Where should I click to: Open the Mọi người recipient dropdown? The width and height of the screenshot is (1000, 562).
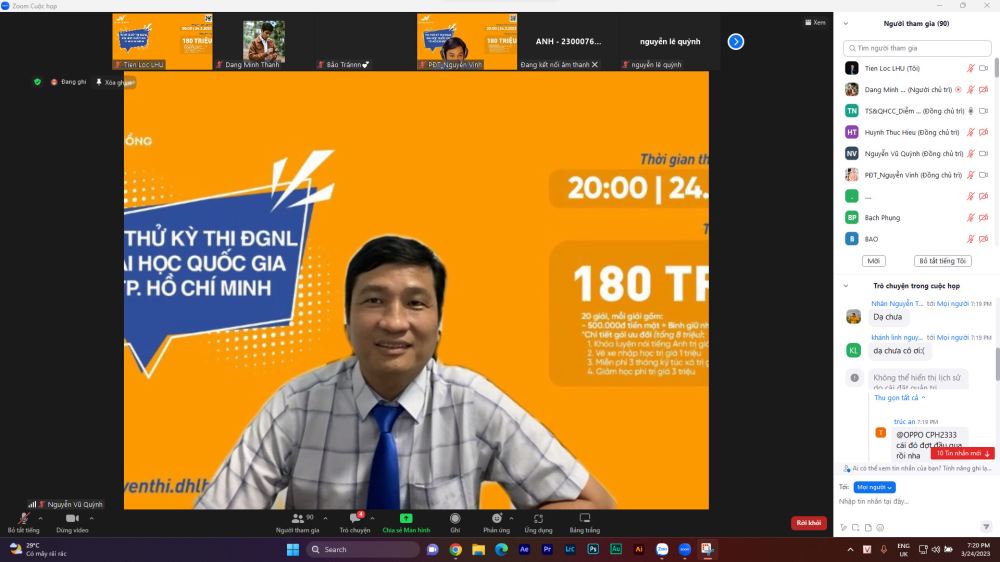pos(875,487)
